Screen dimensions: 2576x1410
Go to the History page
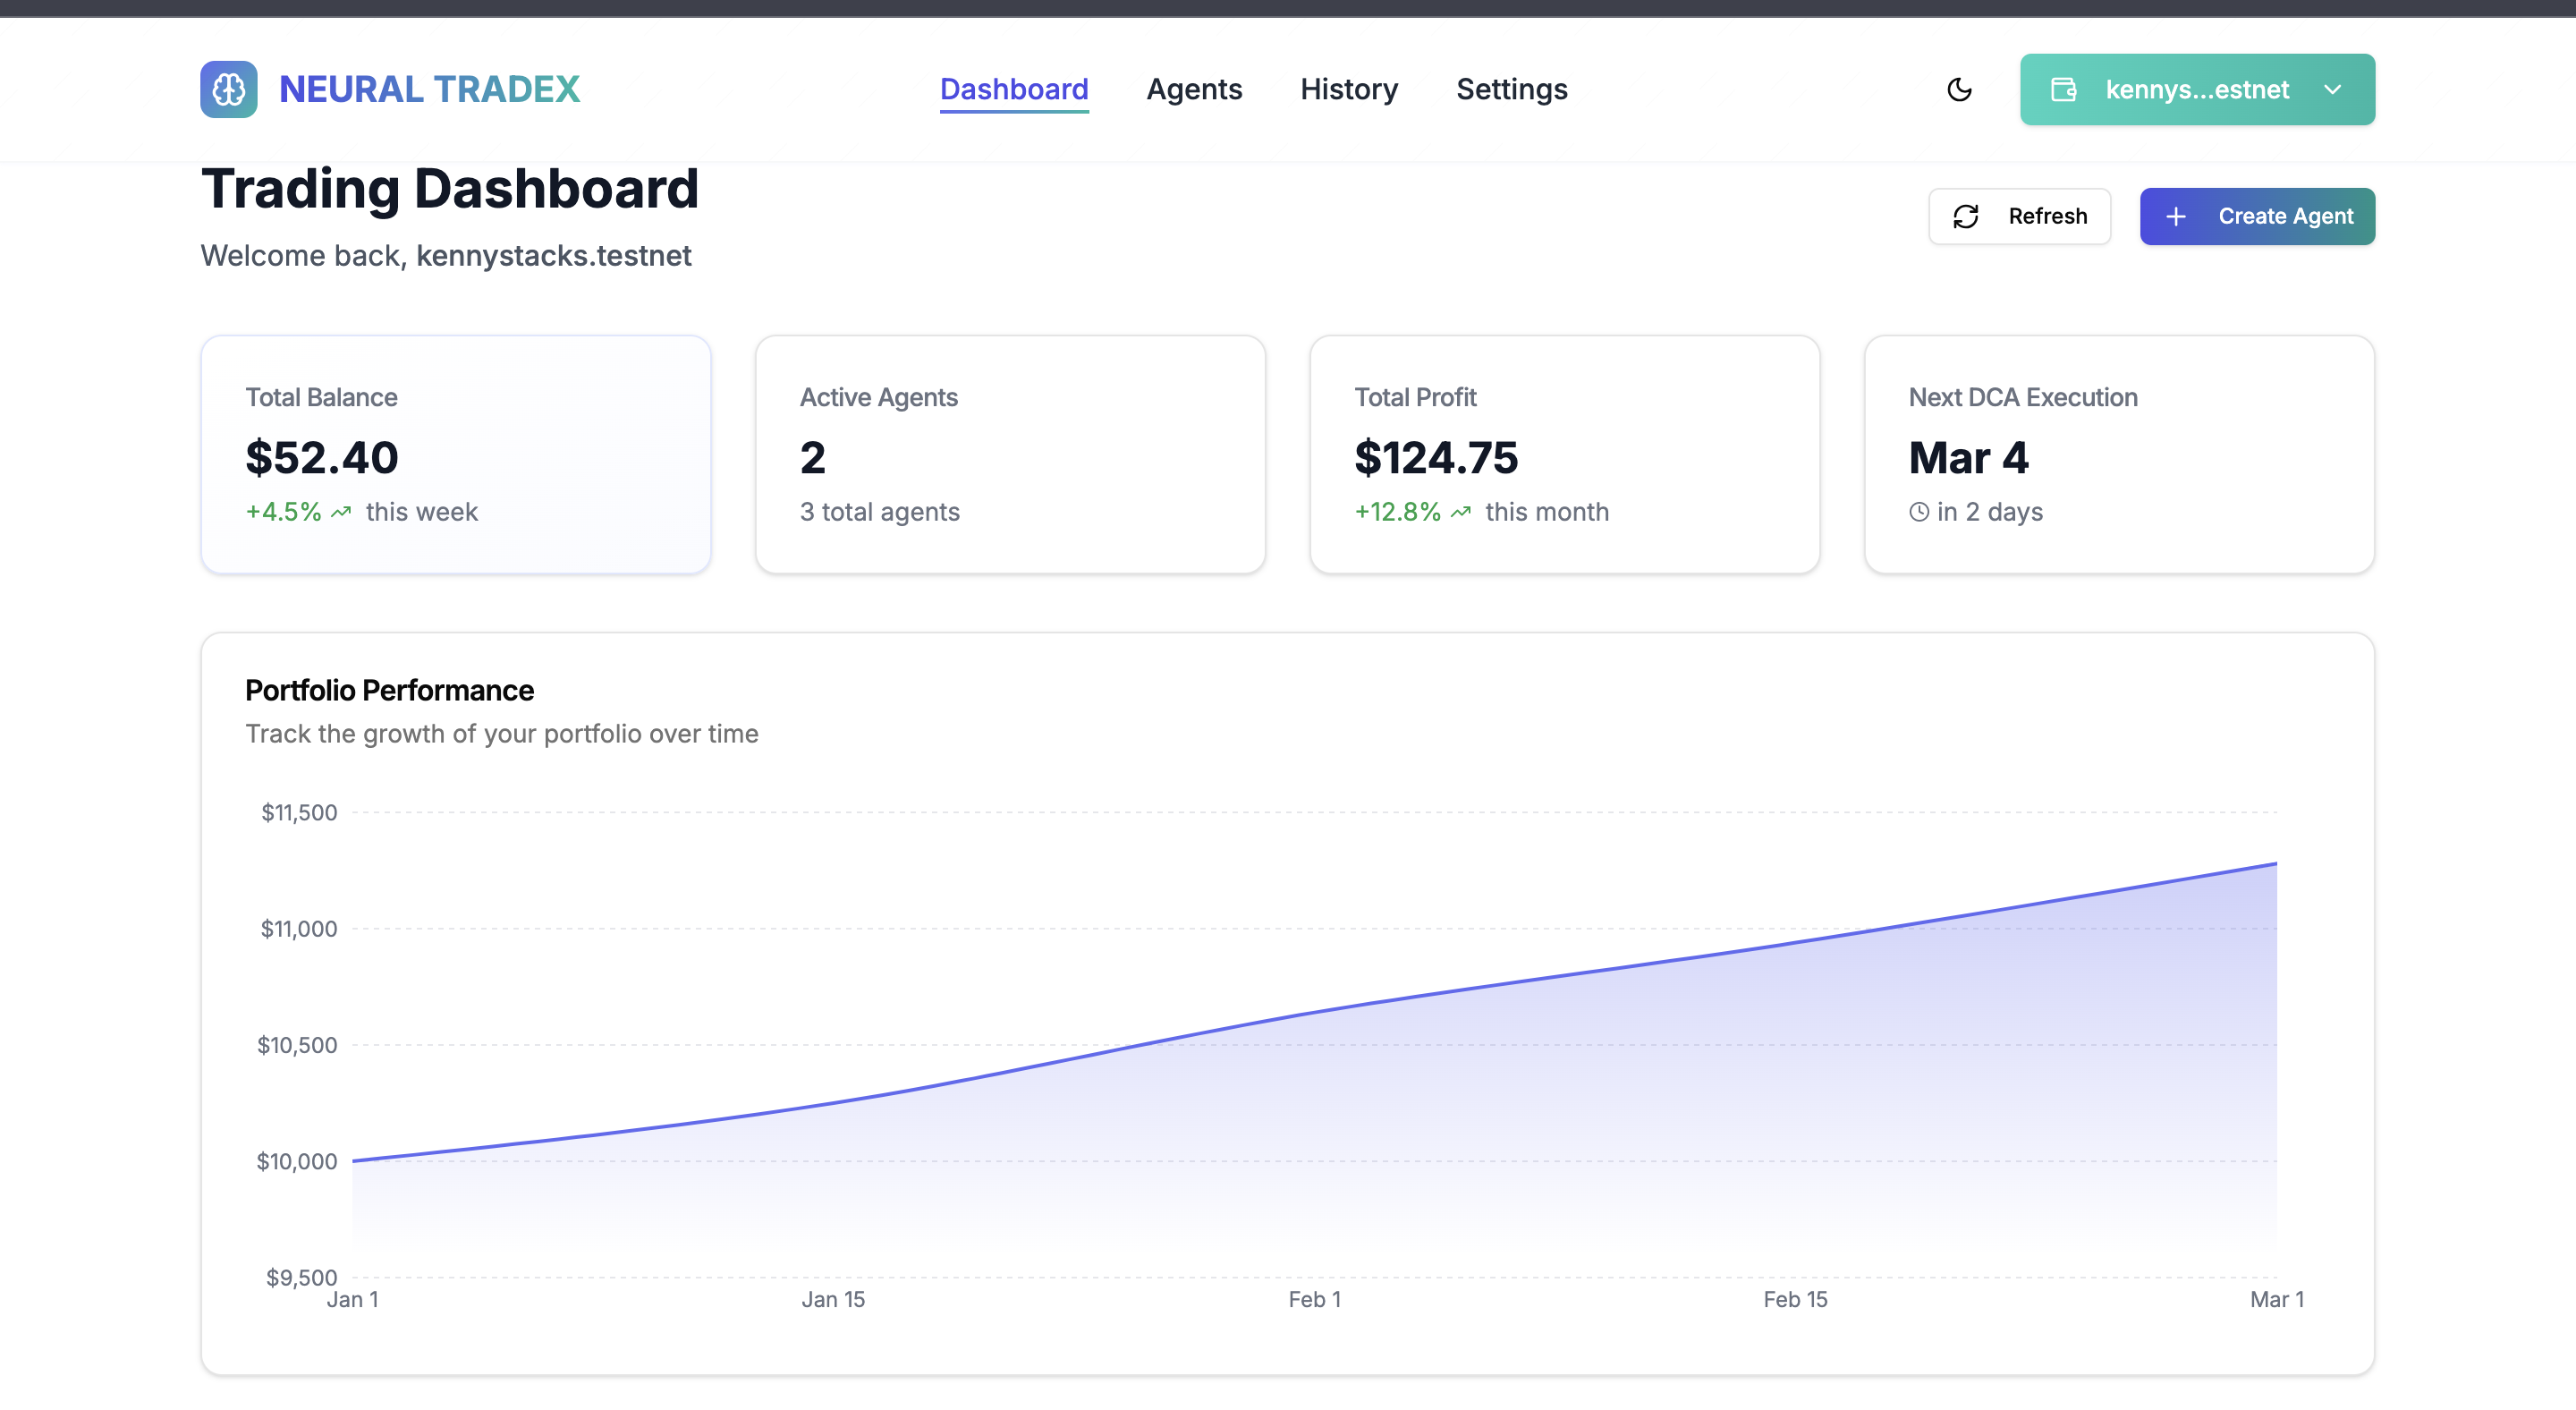[x=1349, y=89]
